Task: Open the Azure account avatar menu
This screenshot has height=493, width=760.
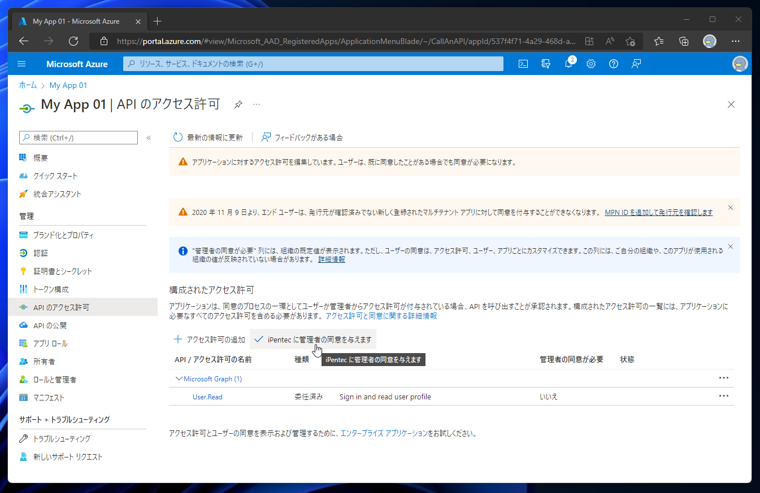Action: (x=740, y=64)
